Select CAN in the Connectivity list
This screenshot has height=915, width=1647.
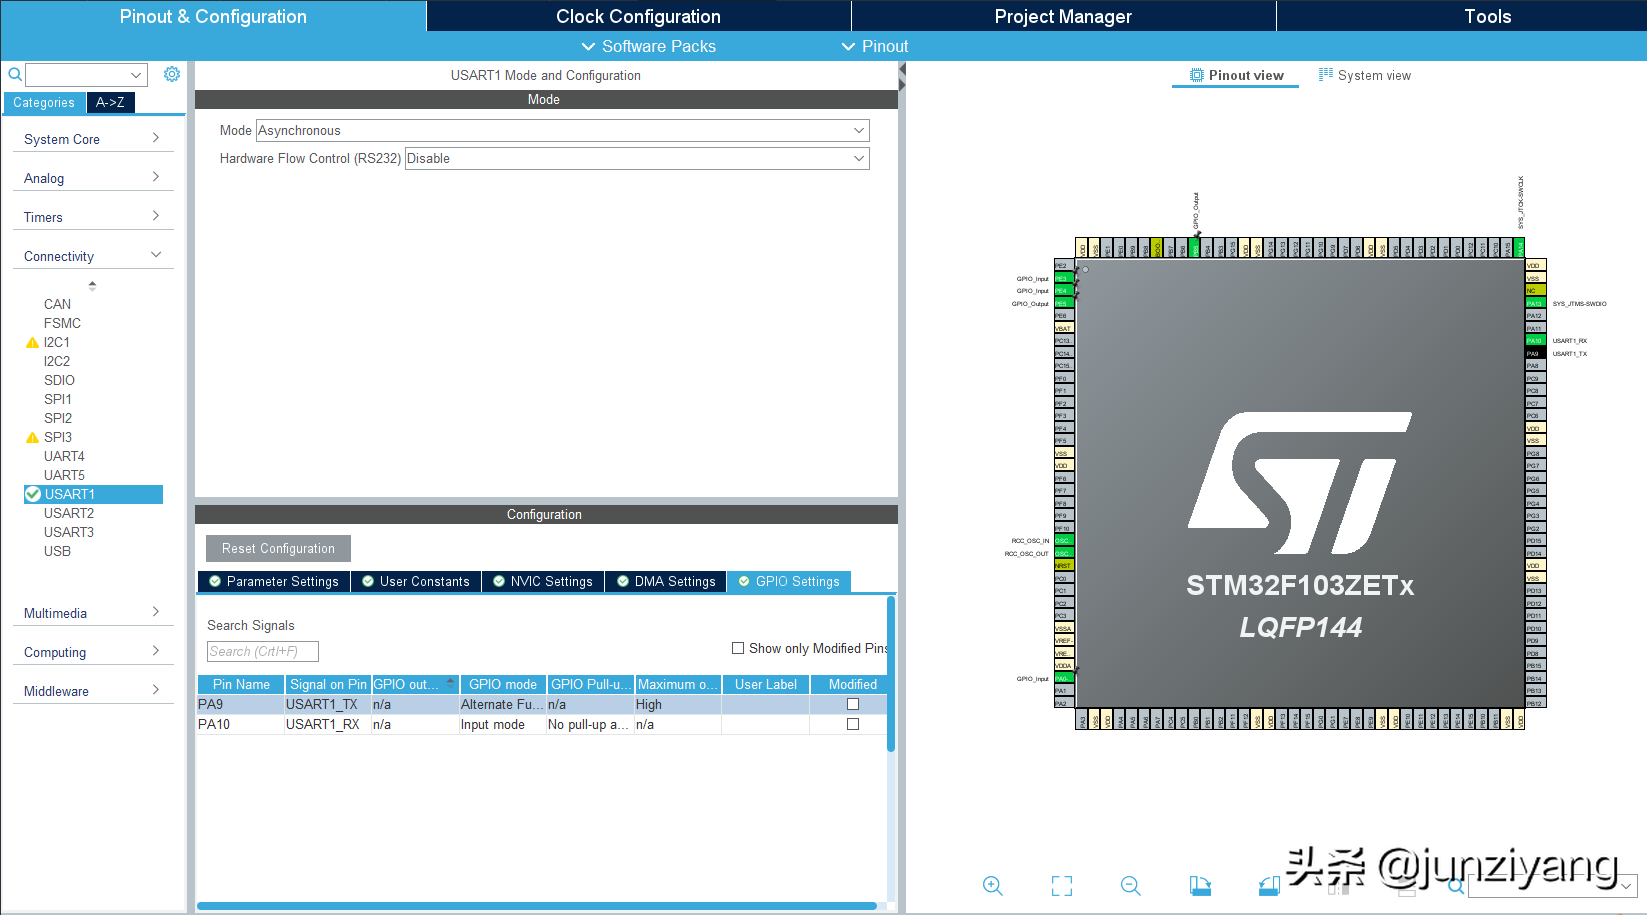57,304
